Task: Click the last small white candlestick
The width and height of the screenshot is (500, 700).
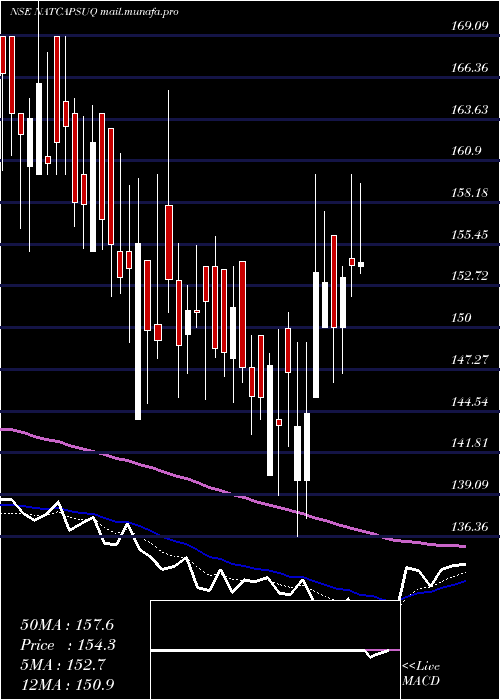Action: [361, 264]
